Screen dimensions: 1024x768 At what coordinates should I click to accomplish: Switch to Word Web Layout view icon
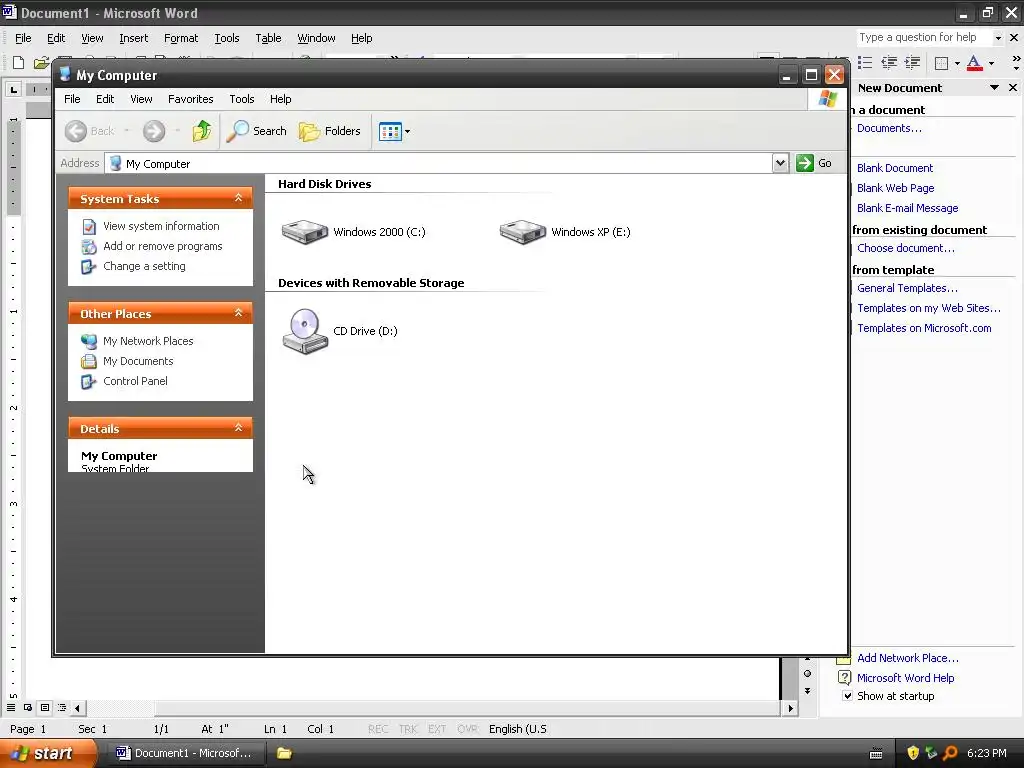[28, 708]
